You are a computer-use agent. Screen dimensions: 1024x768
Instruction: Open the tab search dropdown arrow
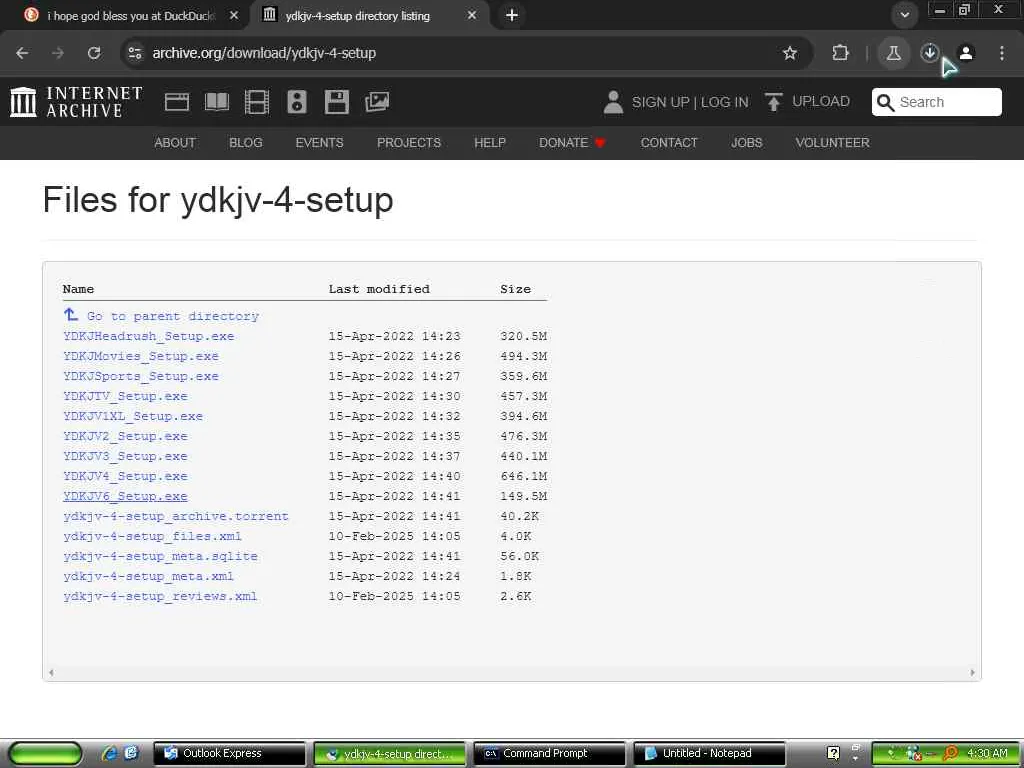point(904,15)
